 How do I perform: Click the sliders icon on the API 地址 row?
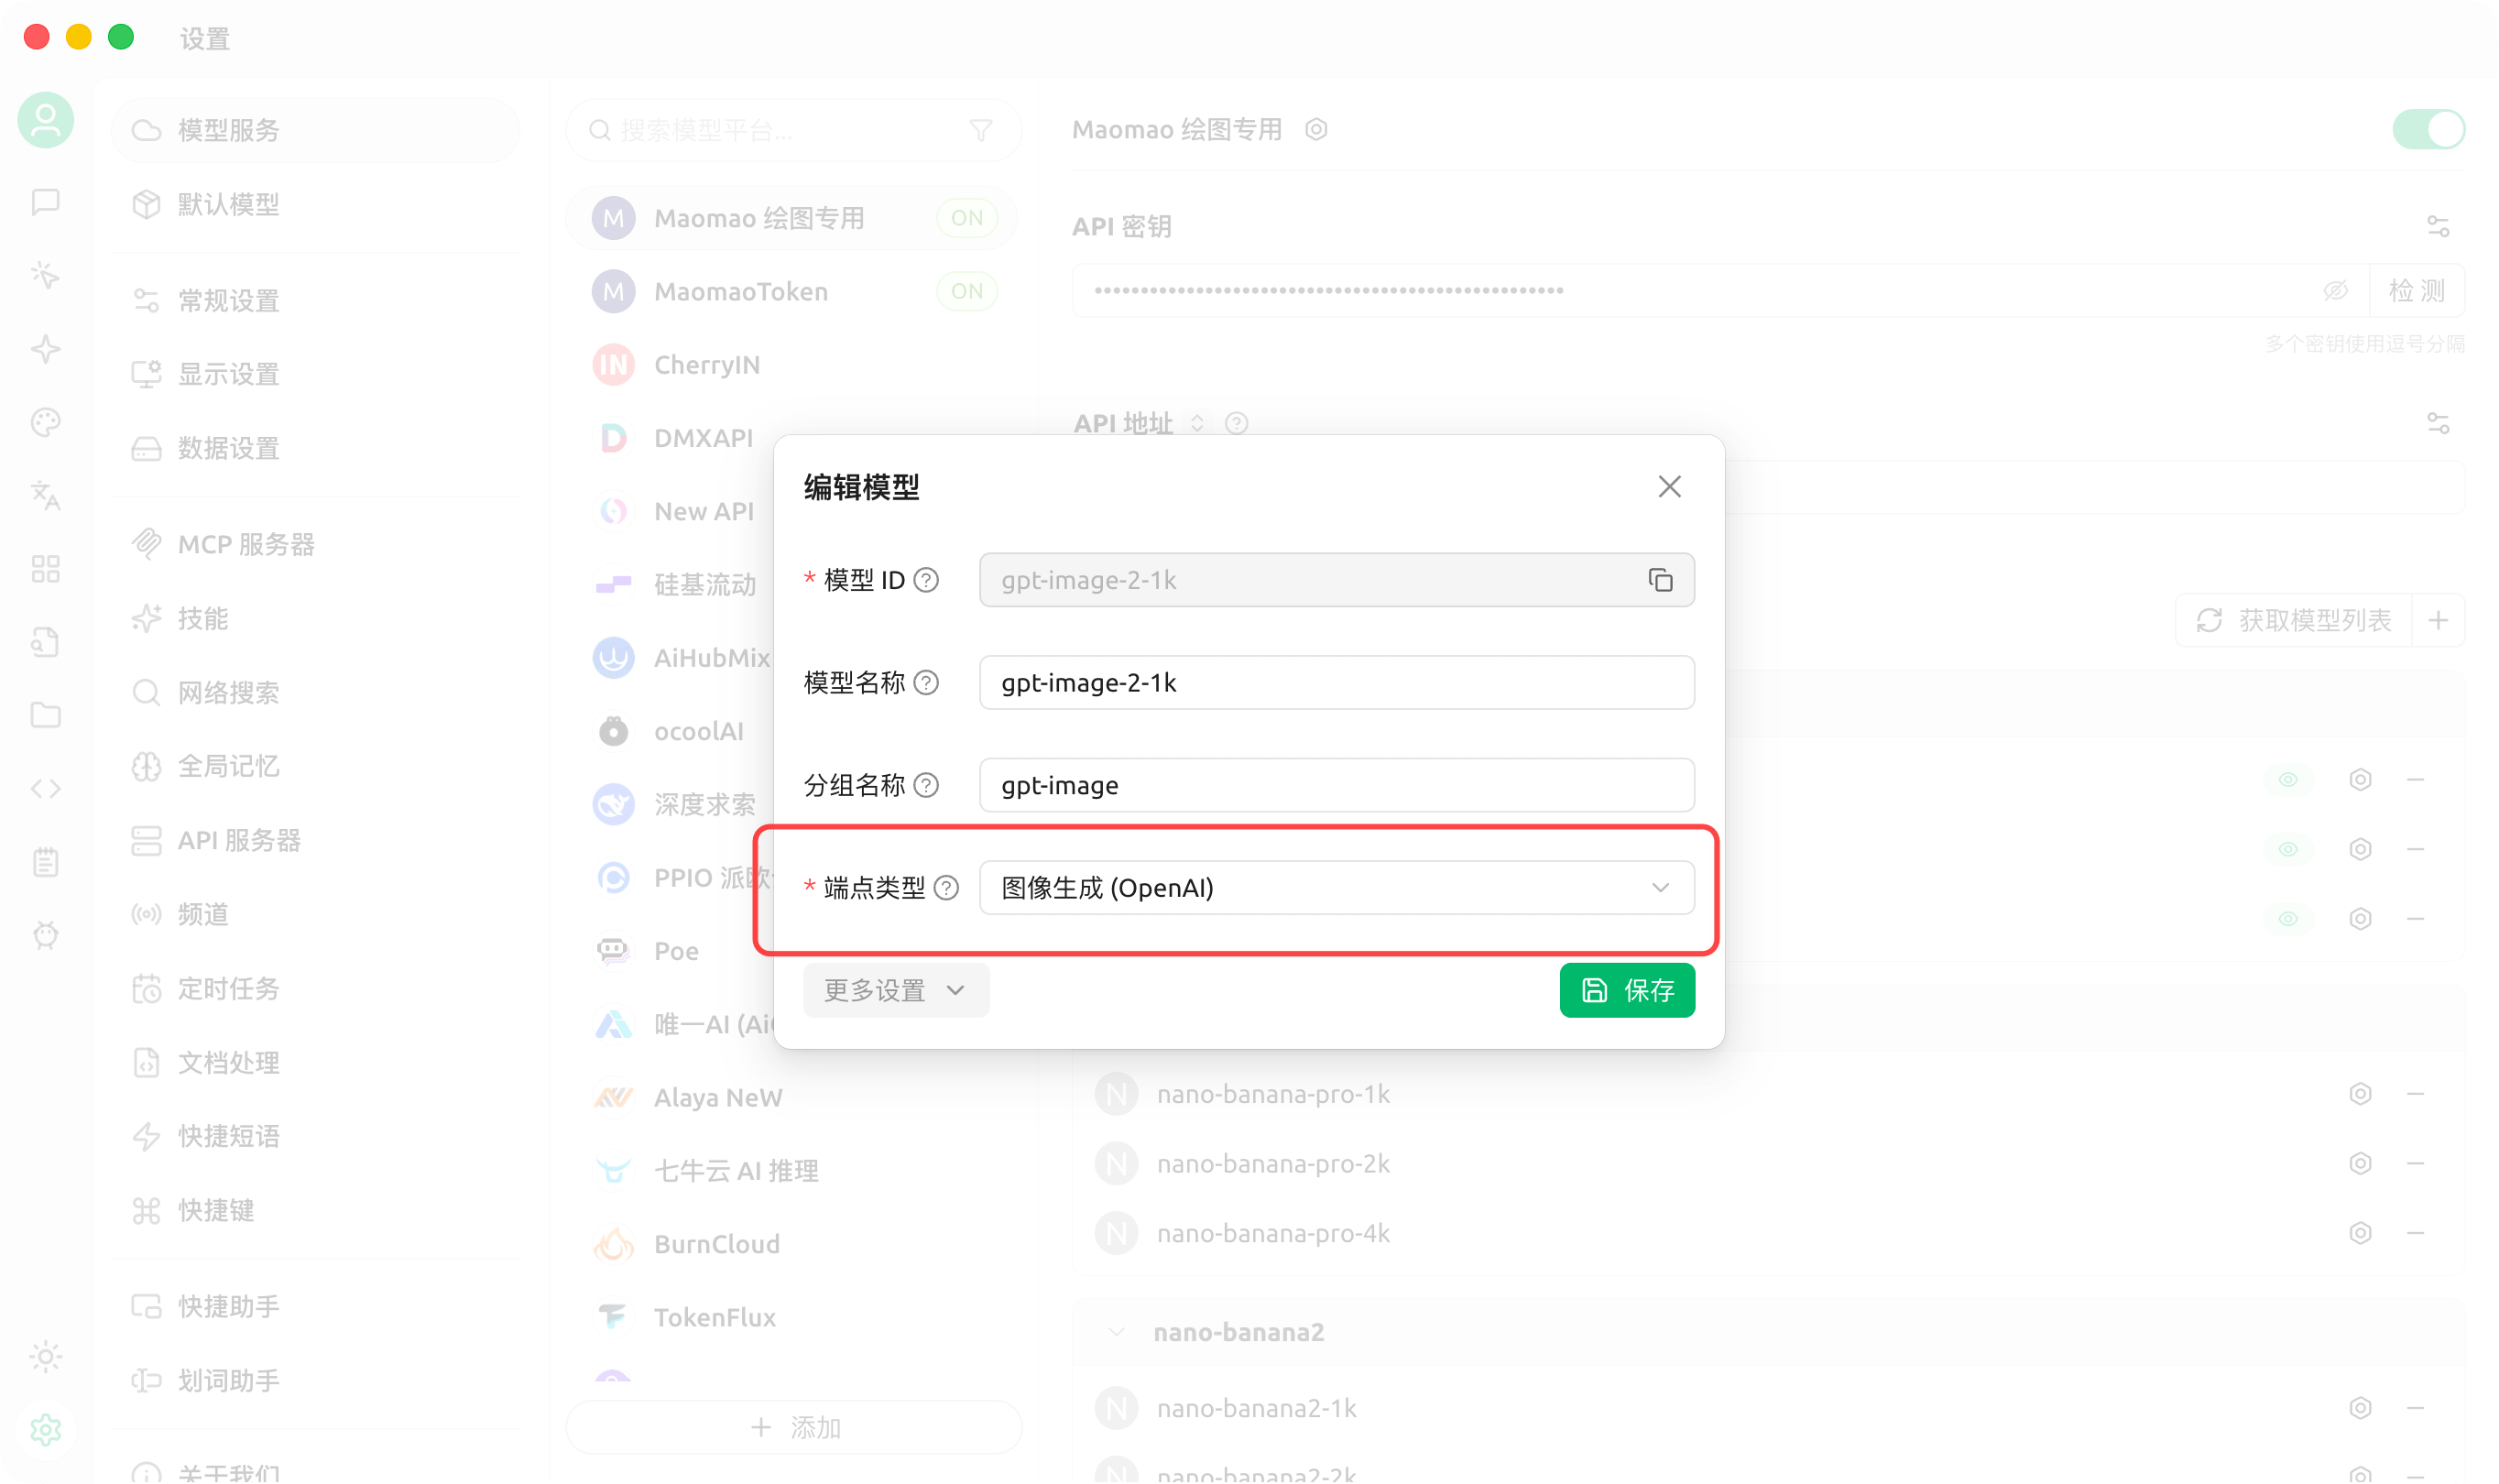pyautogui.click(x=2438, y=423)
